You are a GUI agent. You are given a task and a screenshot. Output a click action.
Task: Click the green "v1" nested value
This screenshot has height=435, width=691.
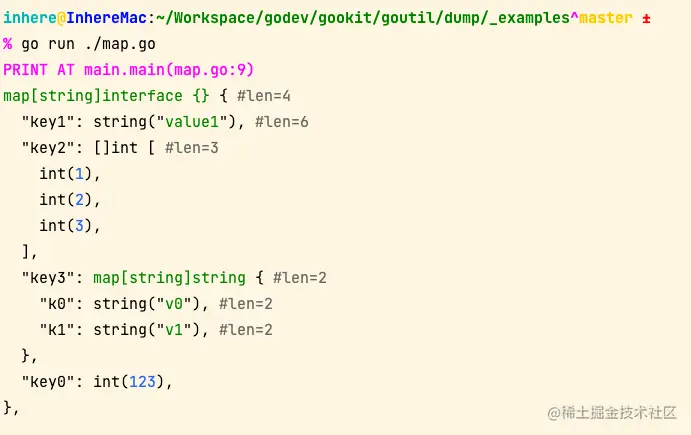pos(174,330)
